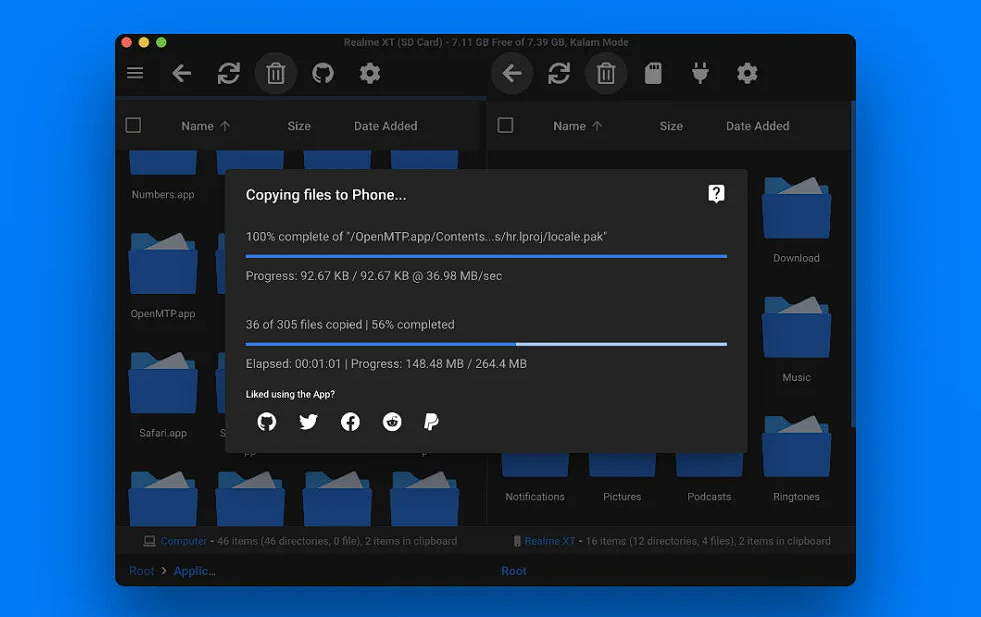Open the hamburger menu in left pane

135,73
